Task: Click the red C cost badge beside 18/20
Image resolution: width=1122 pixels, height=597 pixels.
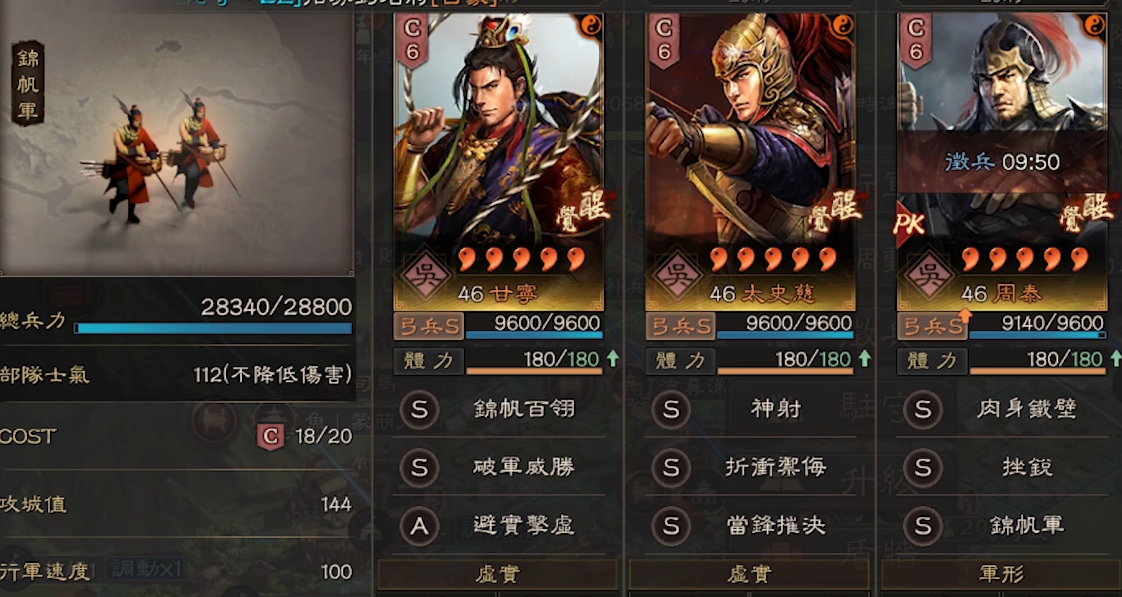Action: (x=270, y=436)
